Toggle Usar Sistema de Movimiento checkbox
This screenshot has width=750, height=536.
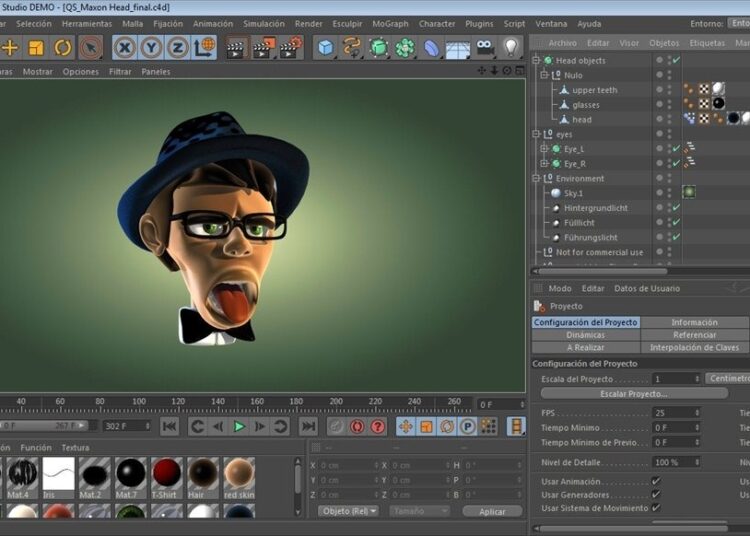click(x=656, y=508)
